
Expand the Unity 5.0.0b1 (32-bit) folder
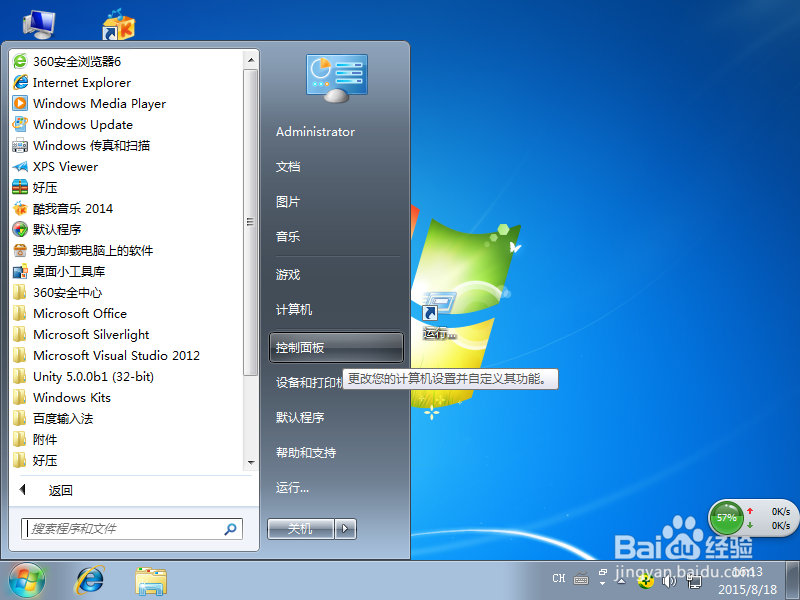click(93, 377)
